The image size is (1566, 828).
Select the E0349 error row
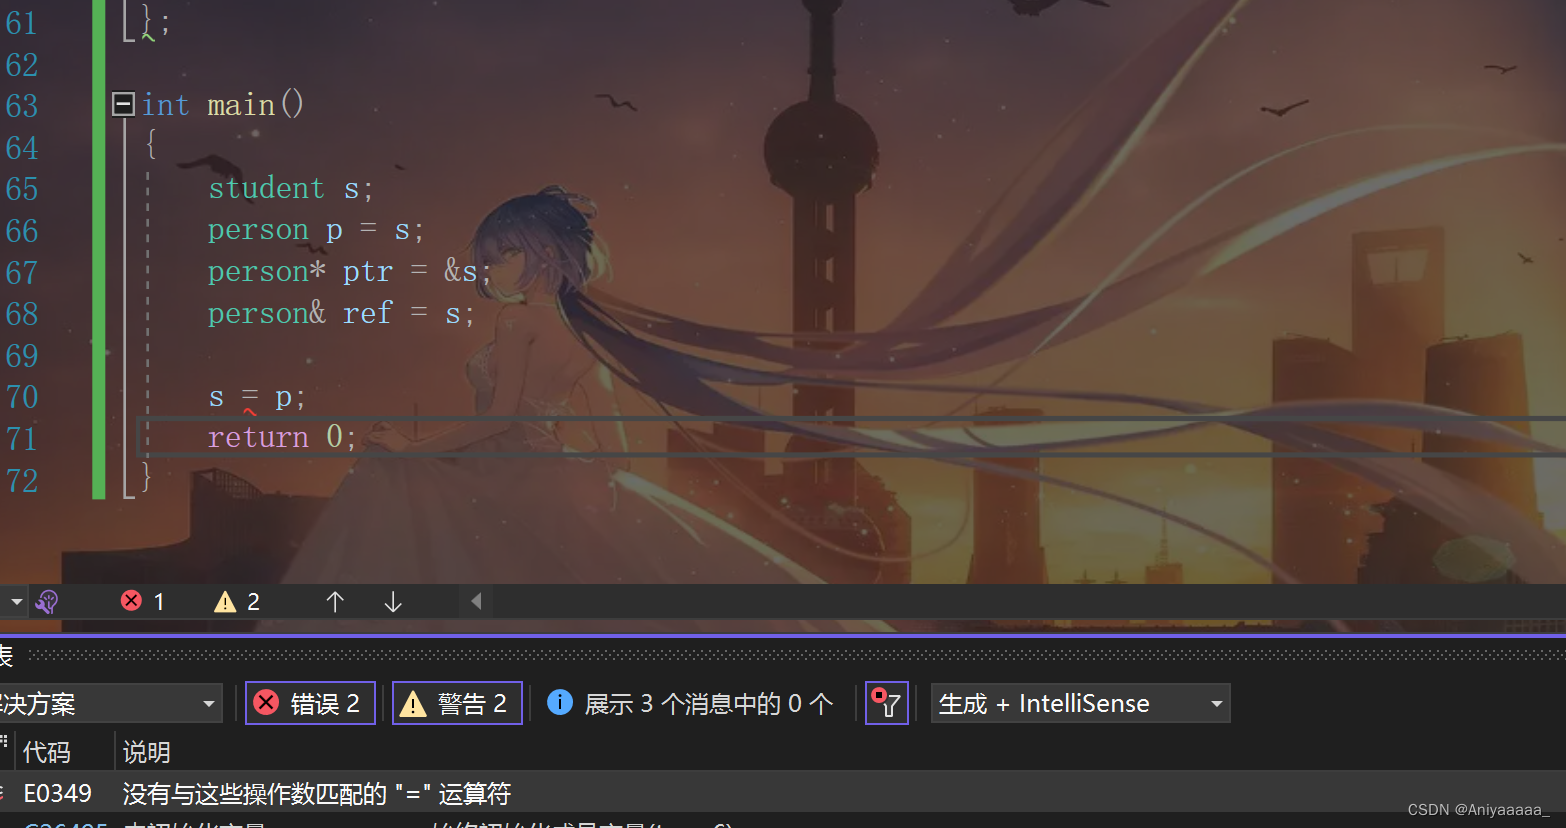(x=783, y=793)
